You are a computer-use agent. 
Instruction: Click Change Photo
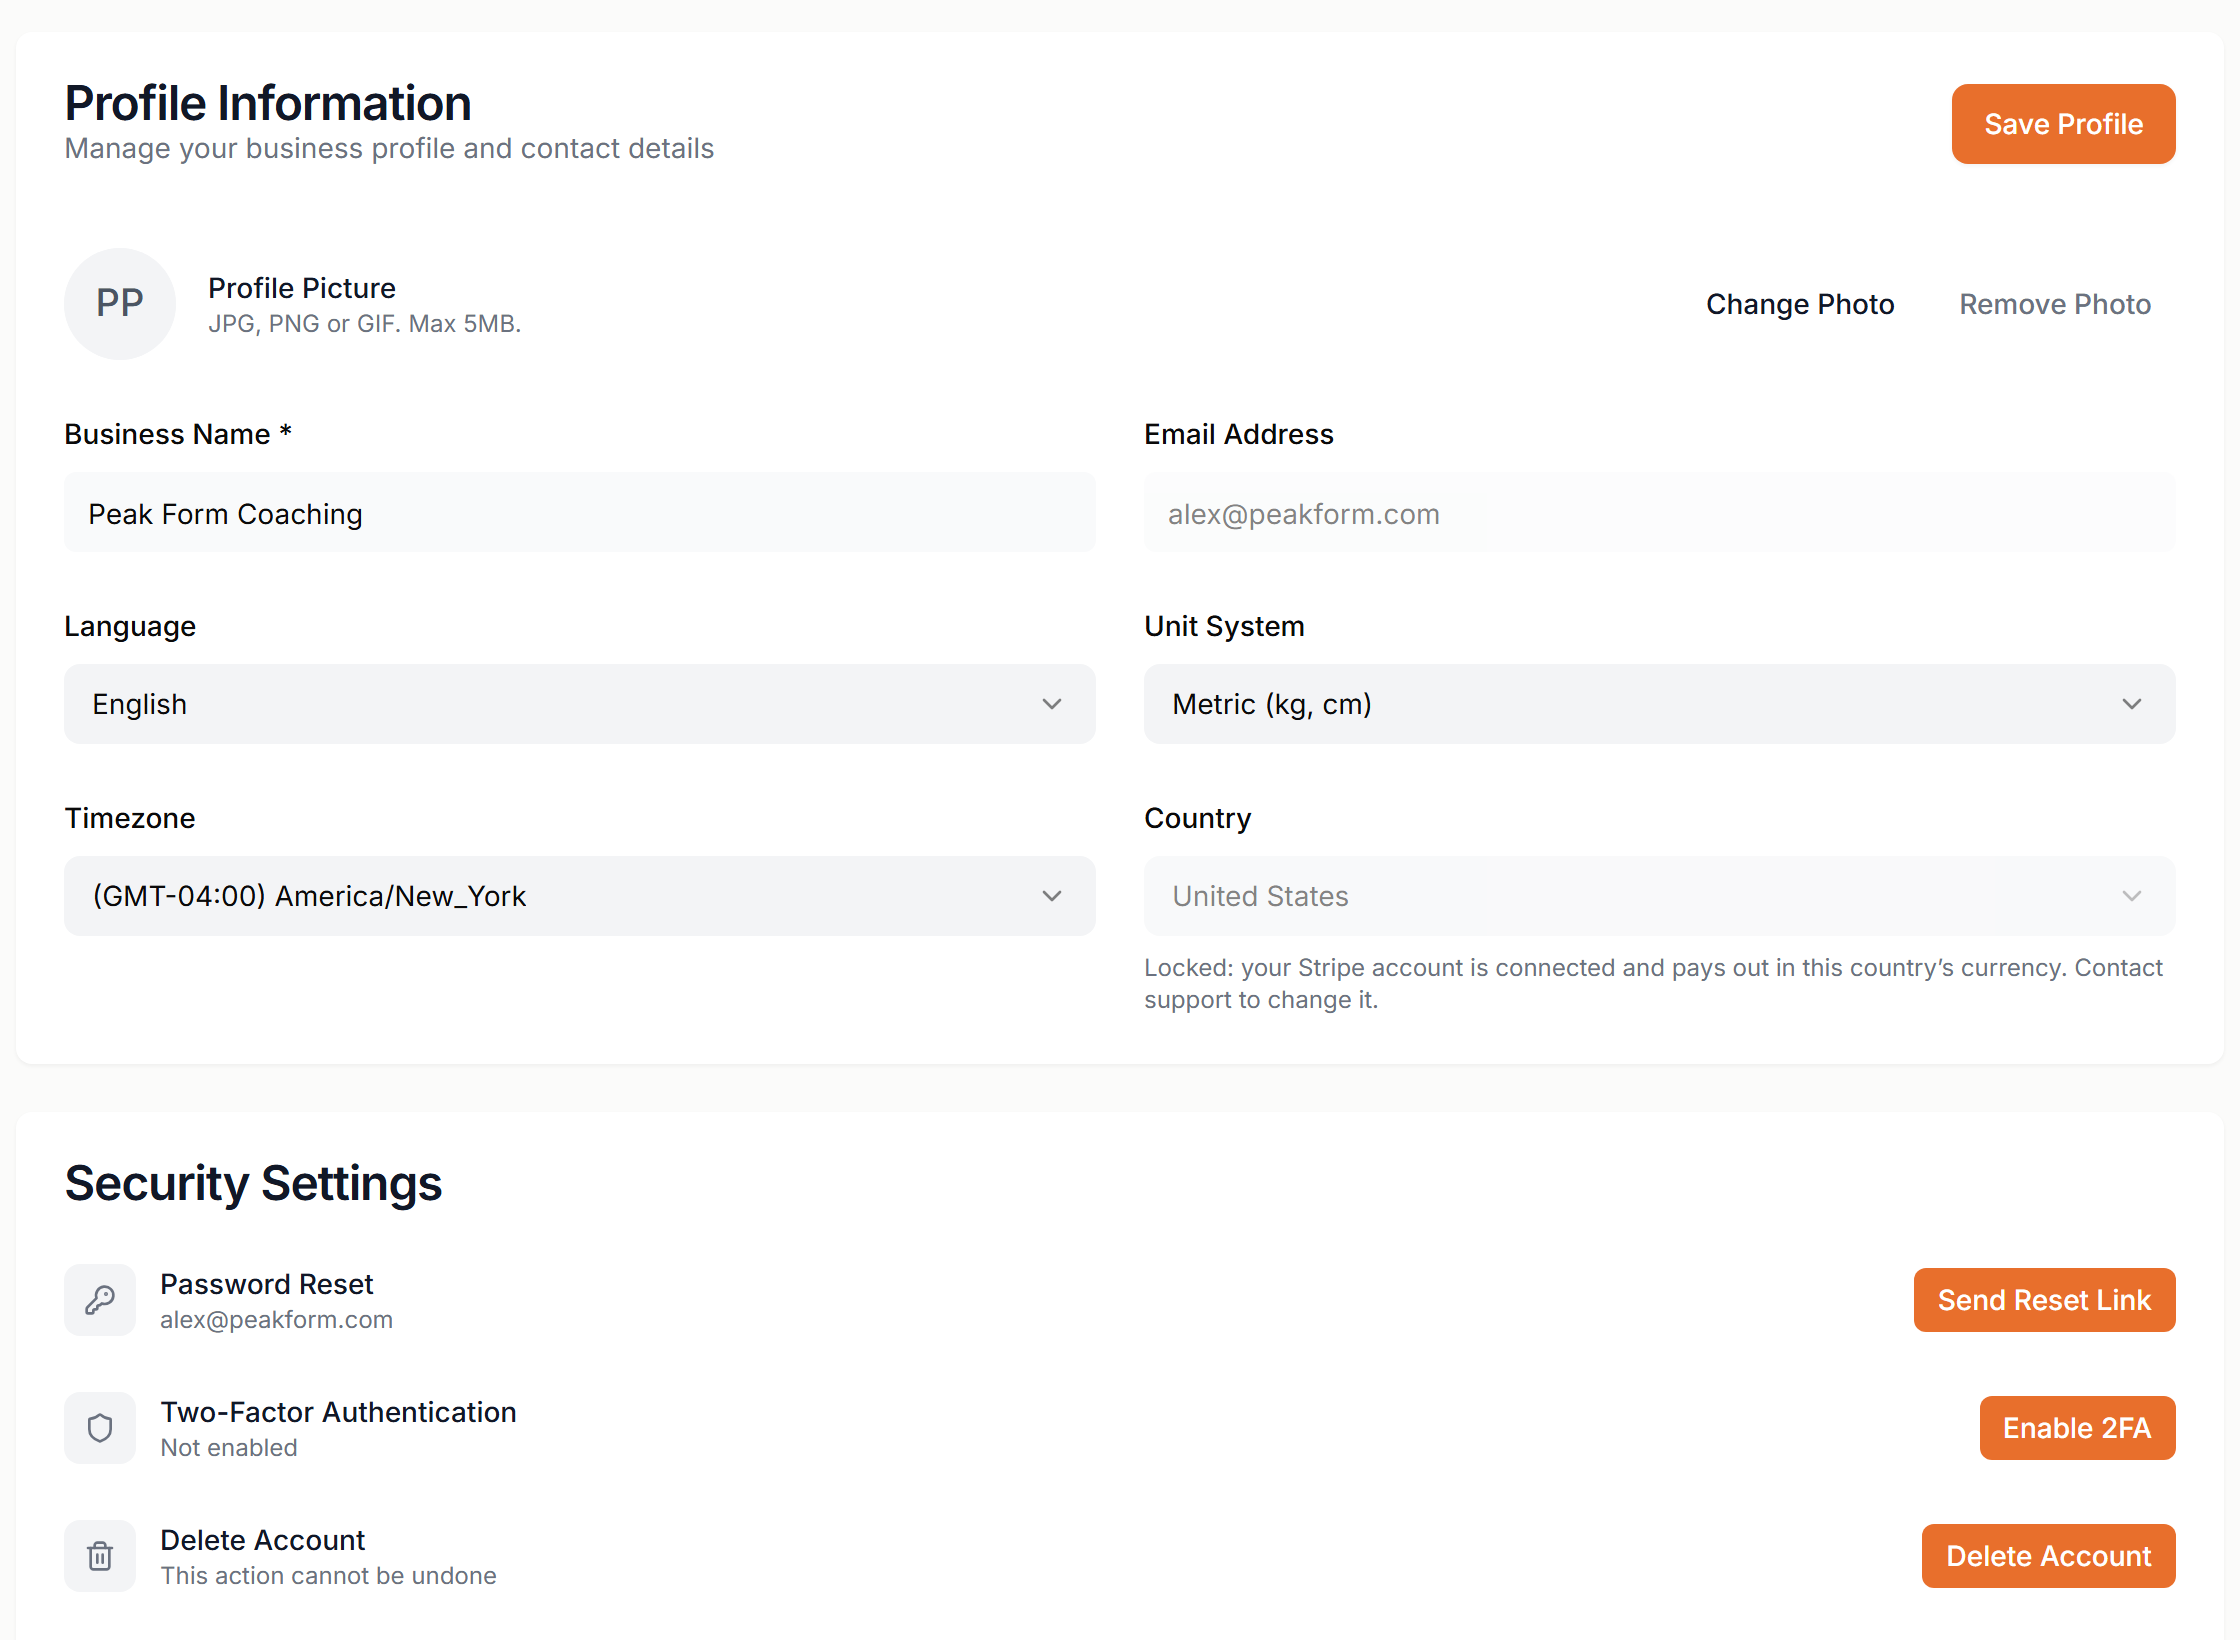(x=1800, y=304)
